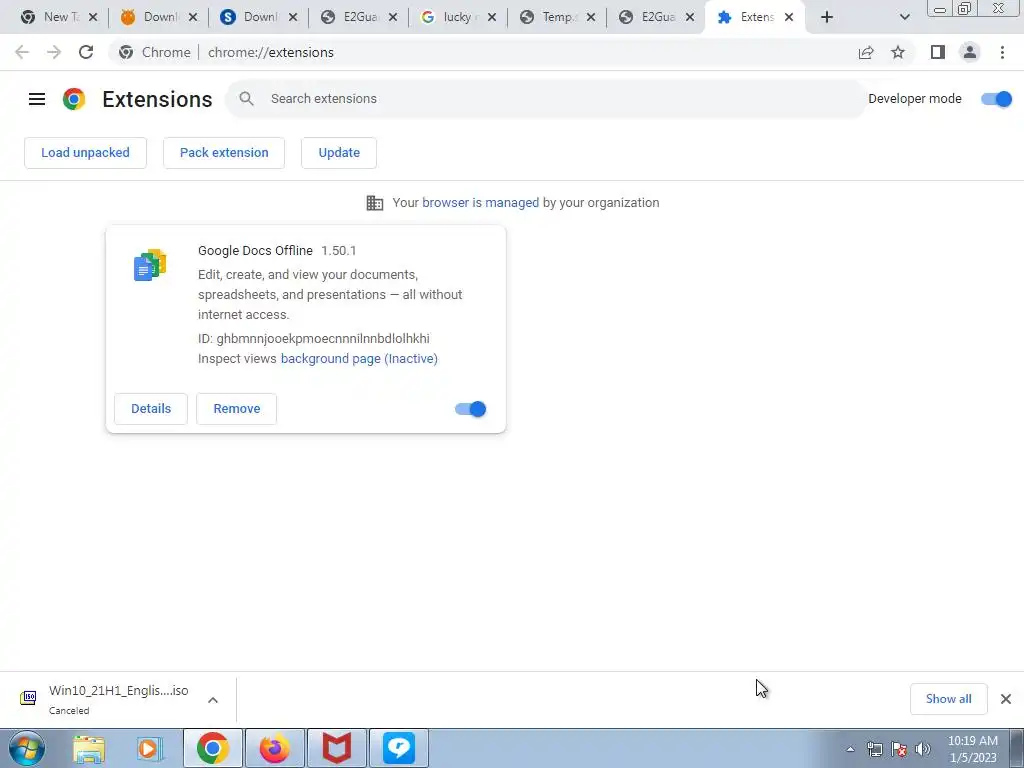
Task: Click the version number 1.50.1
Action: tap(339, 251)
